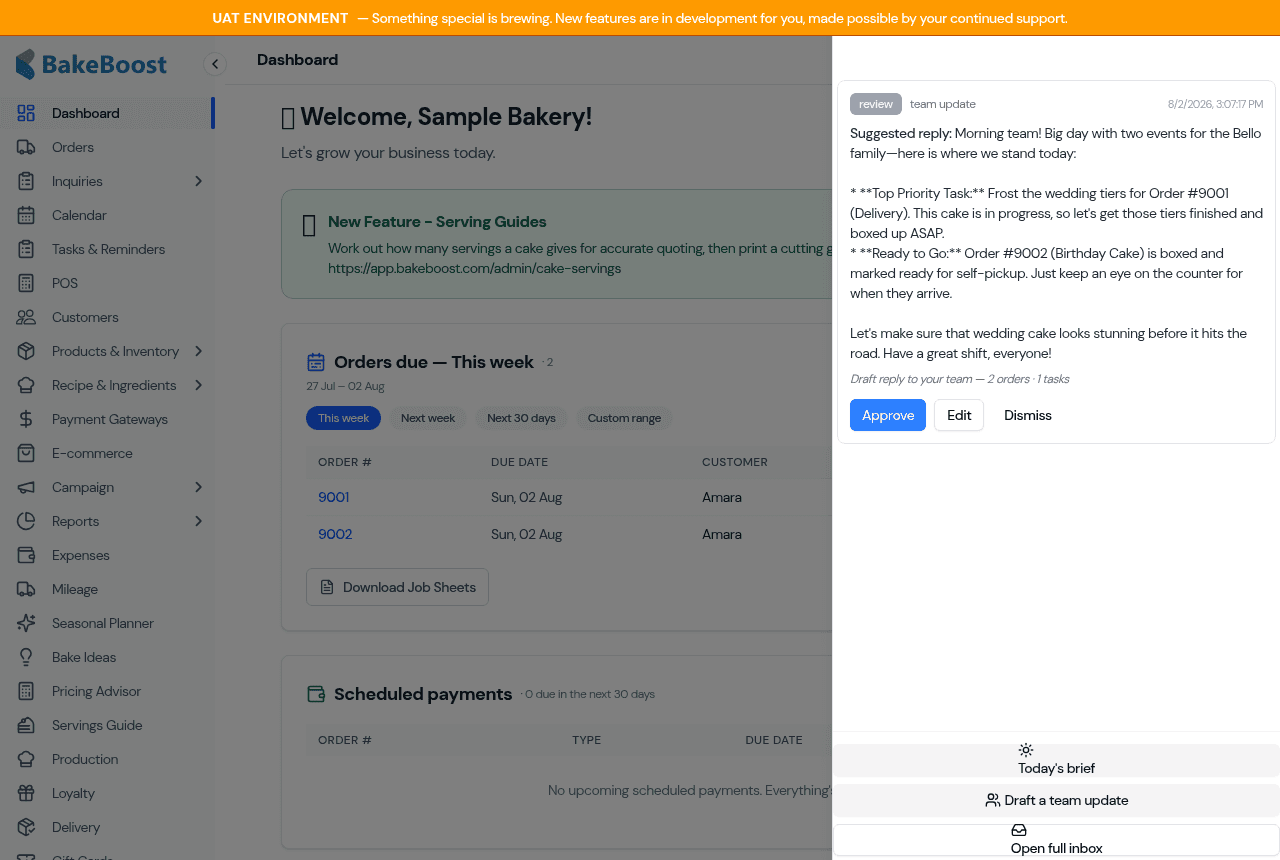
Task: Approve the suggested team reply
Action: (888, 415)
